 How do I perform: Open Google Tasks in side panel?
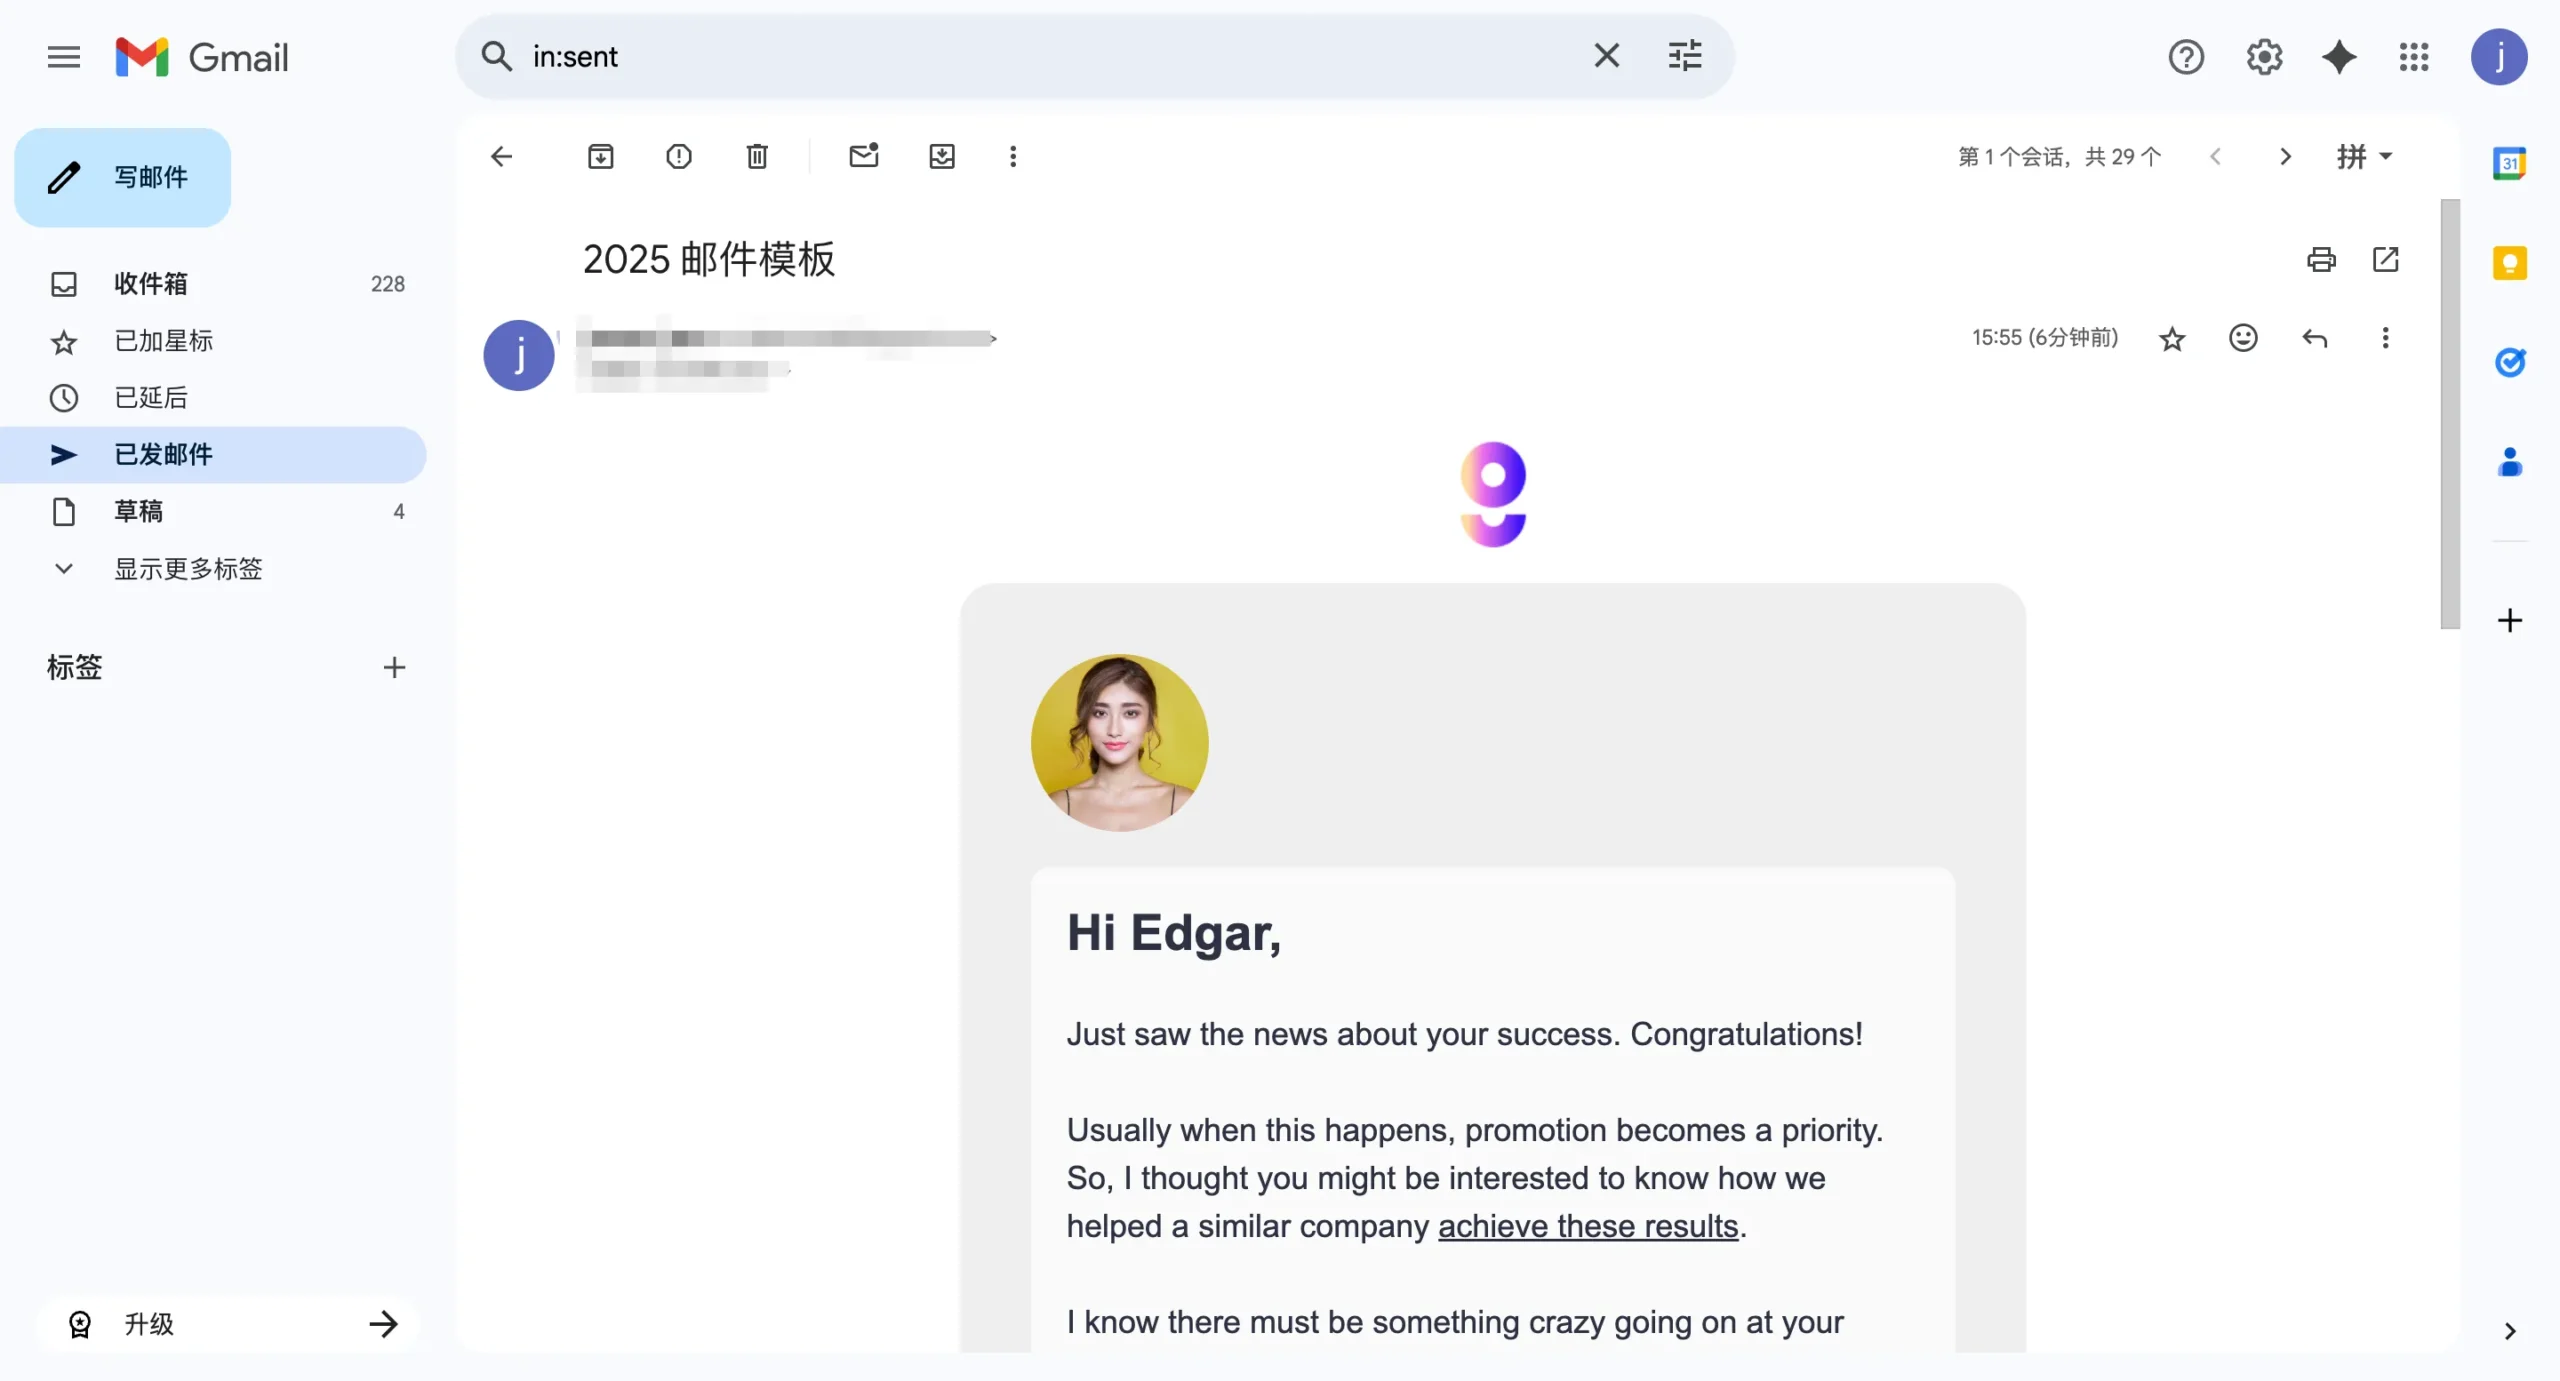click(x=2509, y=362)
